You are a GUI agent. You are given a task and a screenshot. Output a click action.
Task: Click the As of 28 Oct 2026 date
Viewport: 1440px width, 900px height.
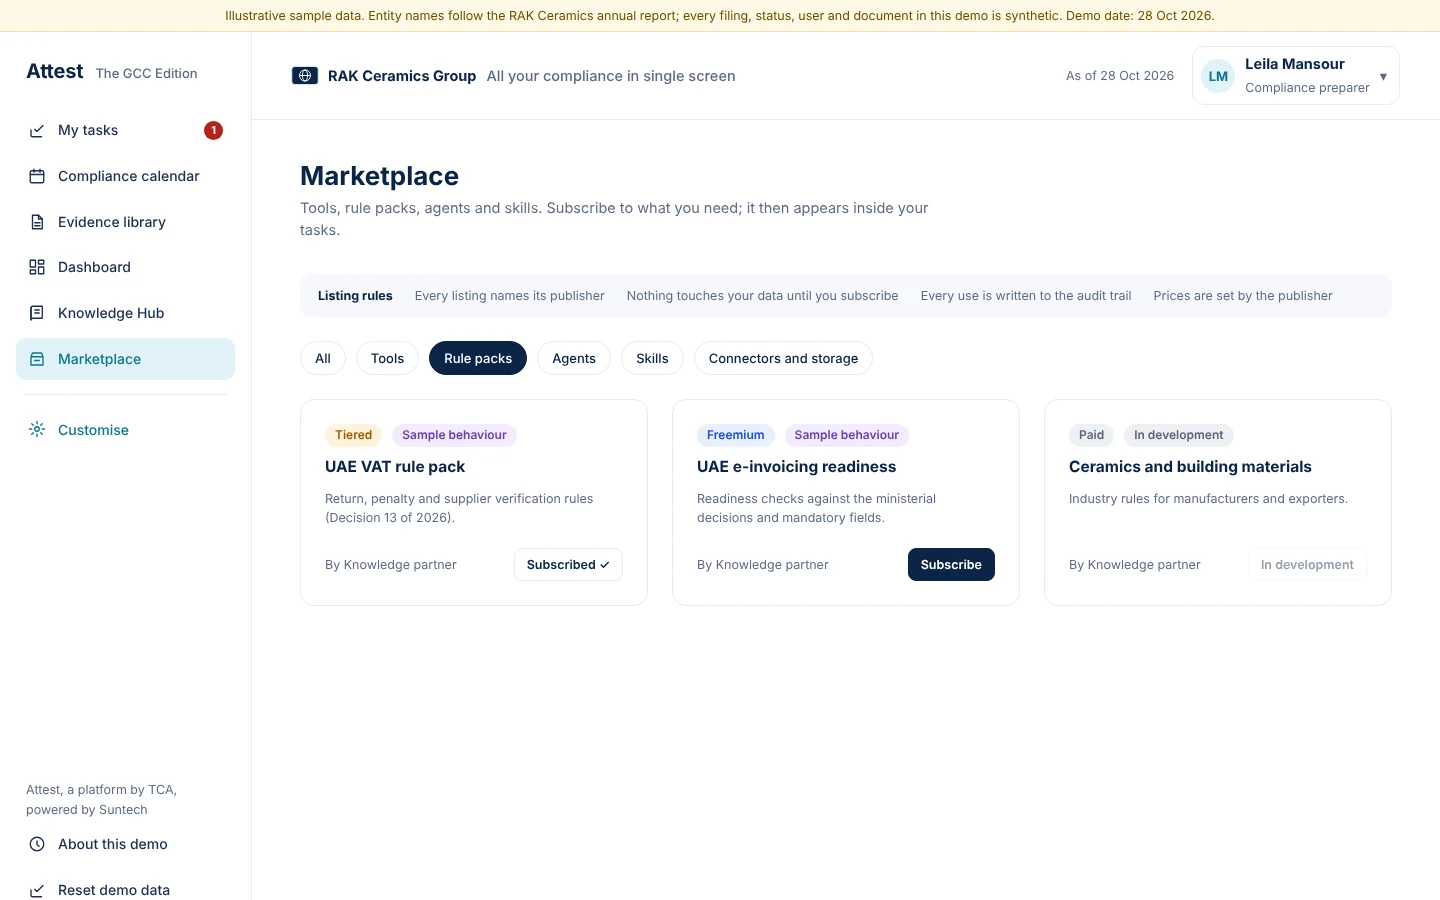click(x=1120, y=76)
